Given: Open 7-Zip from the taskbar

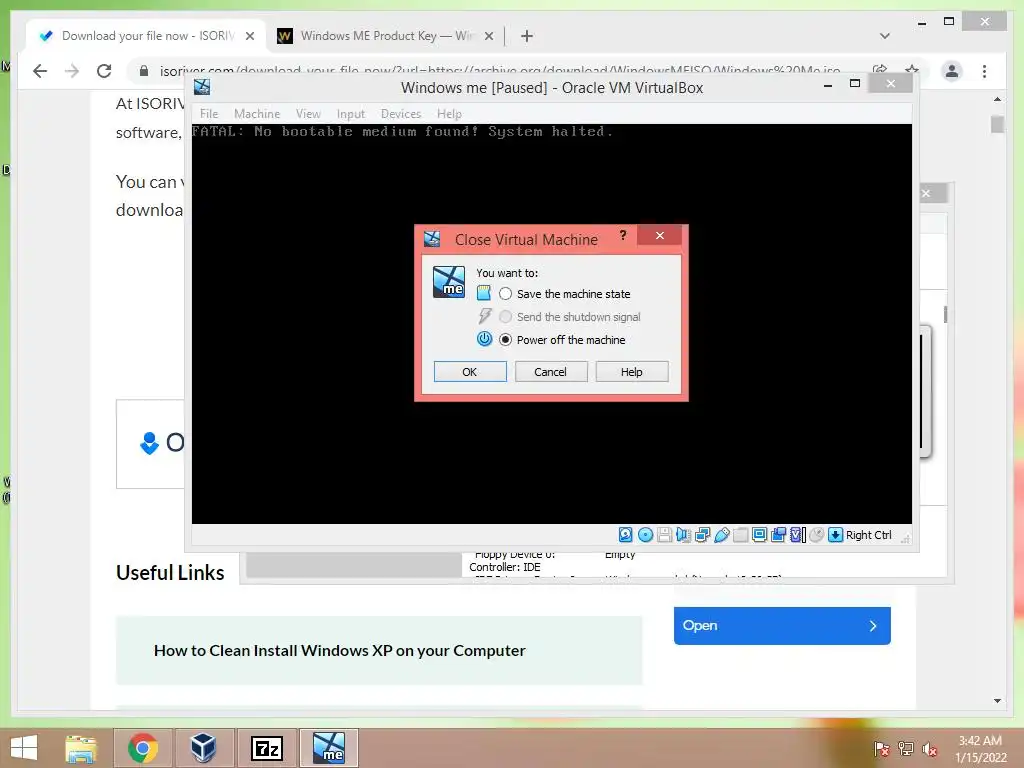Looking at the screenshot, I should click(x=266, y=748).
